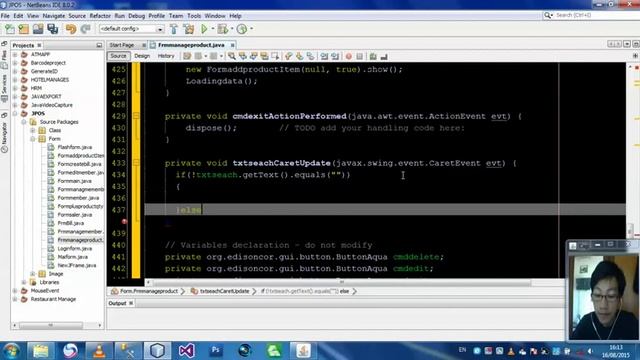Click the Stop Macro Recording icon
The height and width of the screenshot is (360, 640).
360,56
